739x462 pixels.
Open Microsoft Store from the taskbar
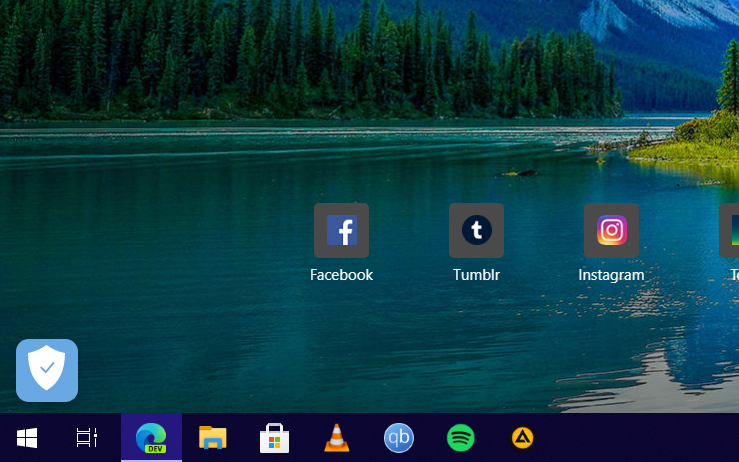(x=274, y=437)
